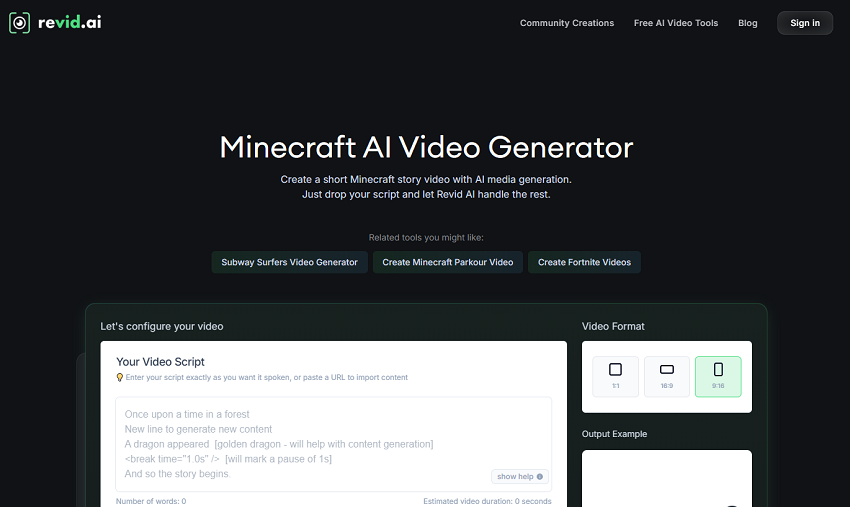Click the revid.ai wordmark
The image size is (850, 507).
click(x=69, y=22)
